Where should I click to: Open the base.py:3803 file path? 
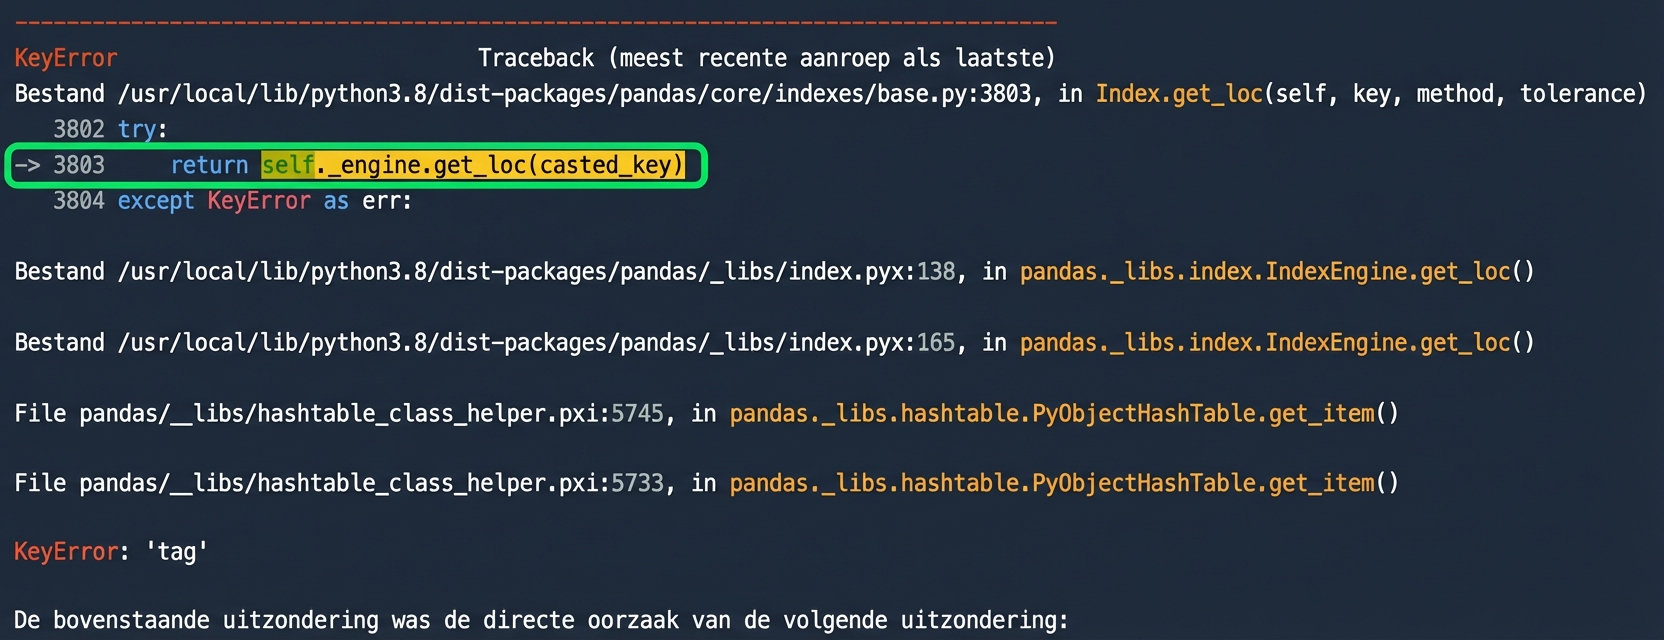(574, 94)
